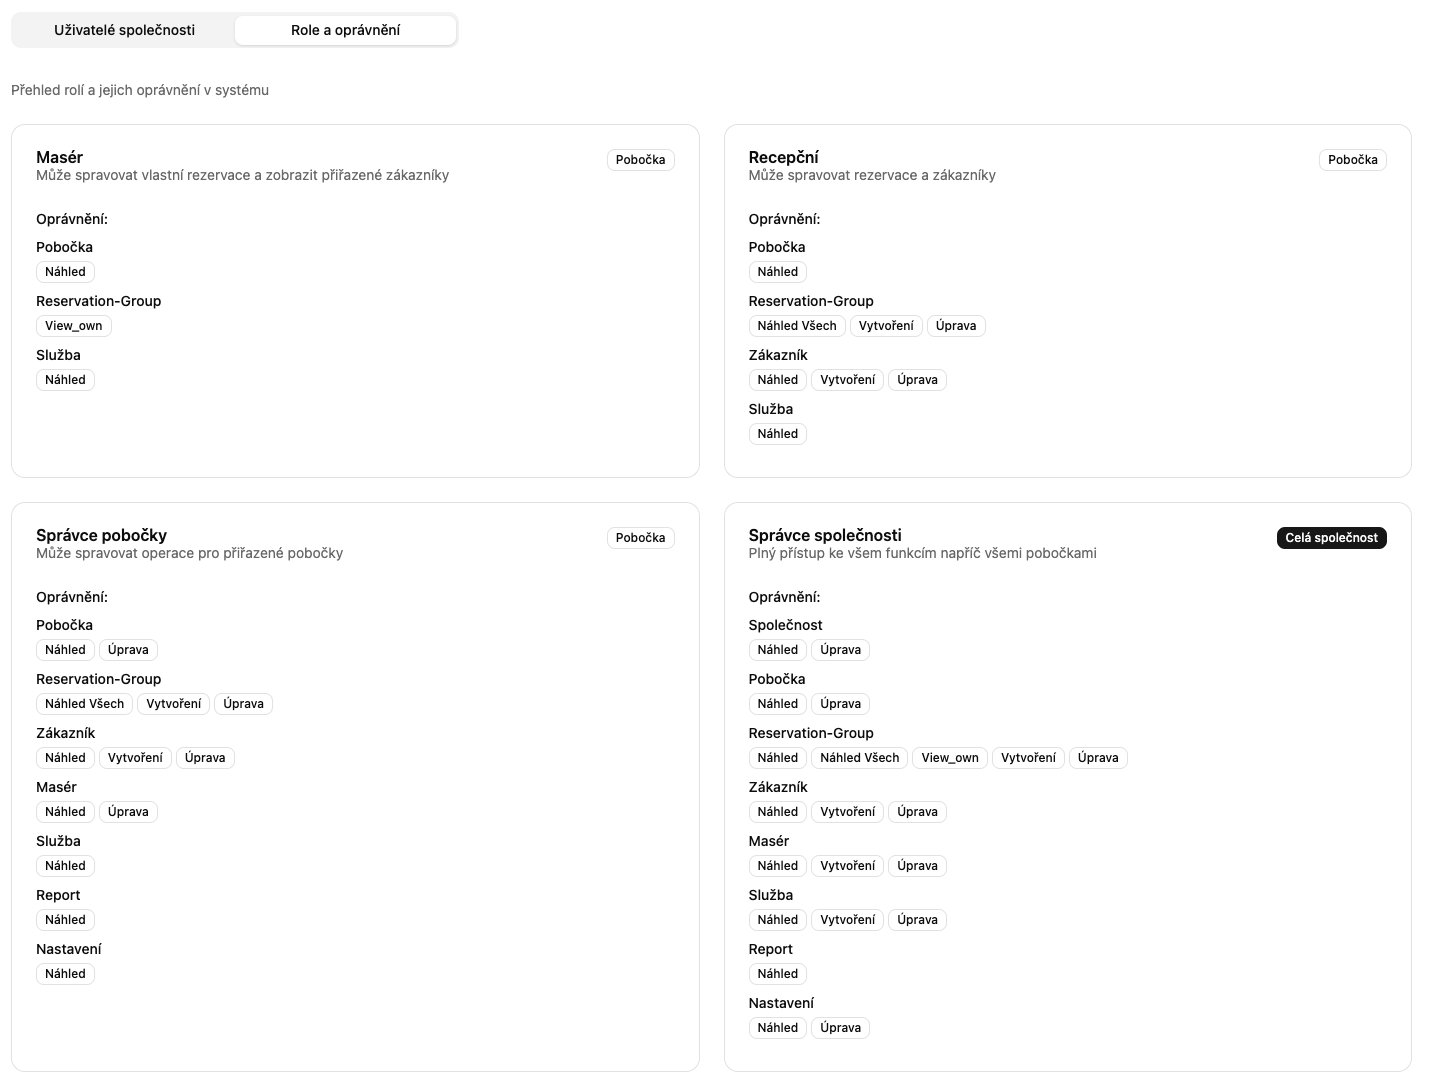Click the Pobočka scope badge on Recepční card

pyautogui.click(x=1352, y=160)
